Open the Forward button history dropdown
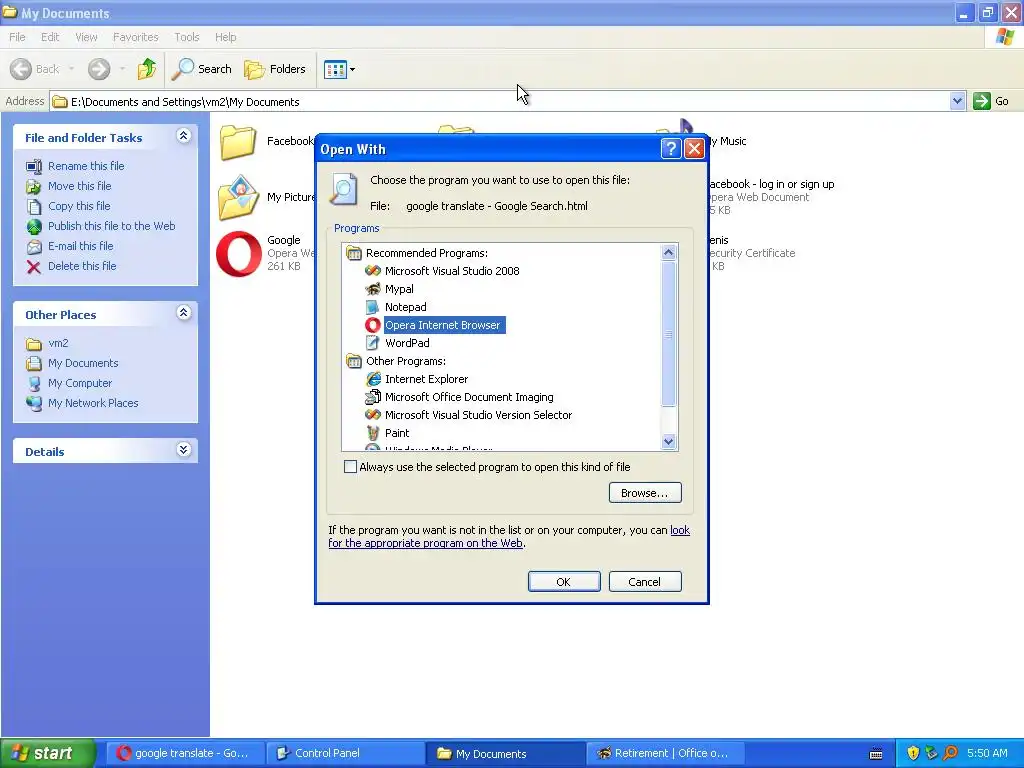 click(122, 69)
